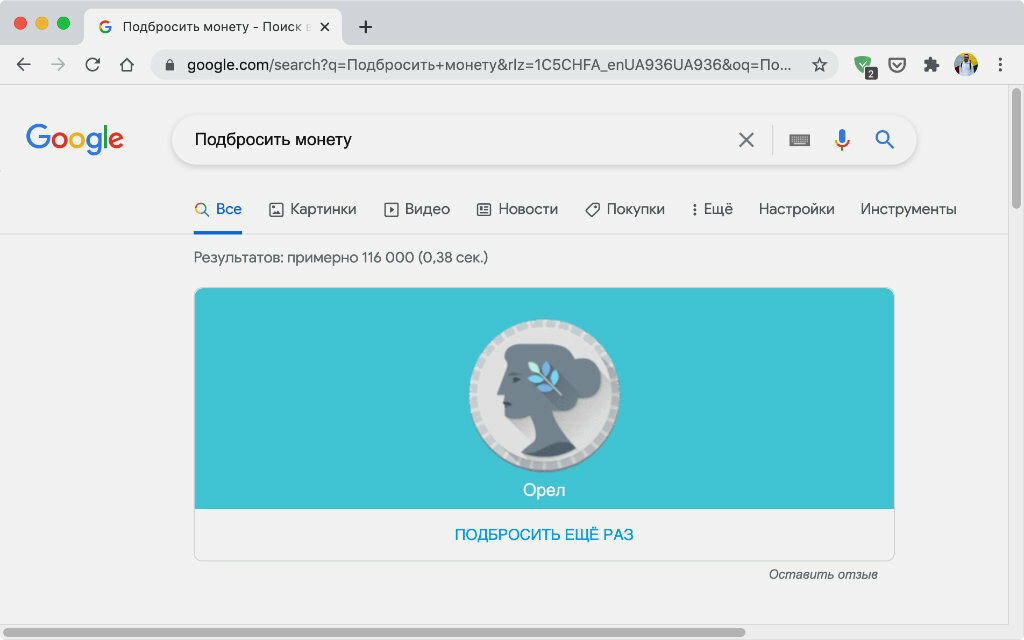
Task: Click the address bar URL
Action: [x=488, y=65]
